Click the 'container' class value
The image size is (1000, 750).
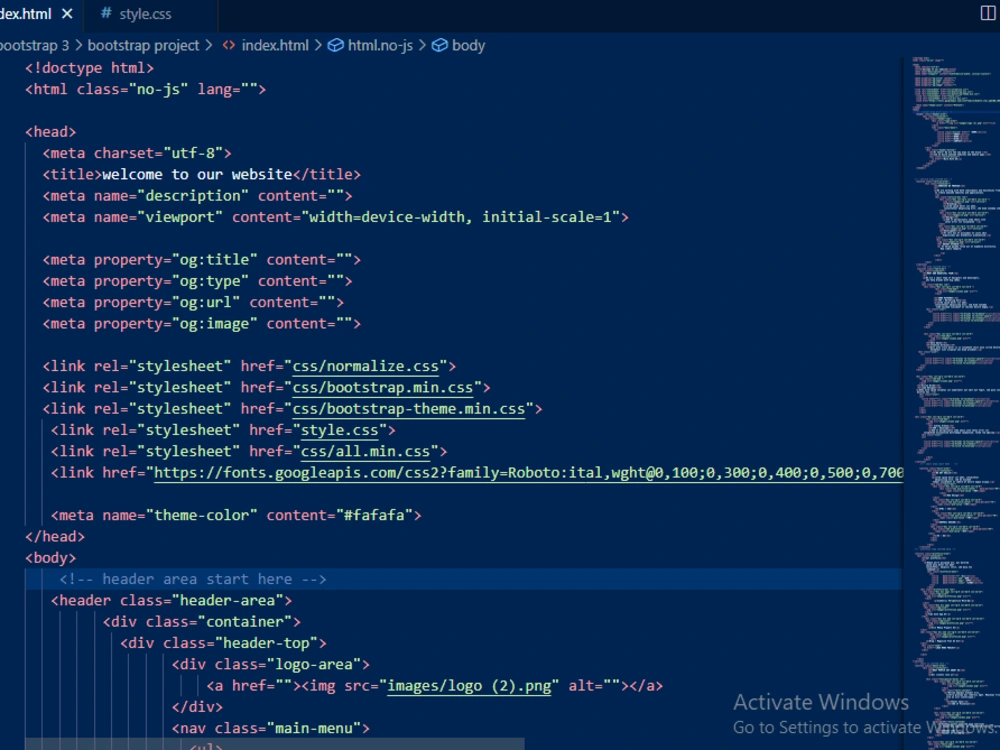pos(244,622)
